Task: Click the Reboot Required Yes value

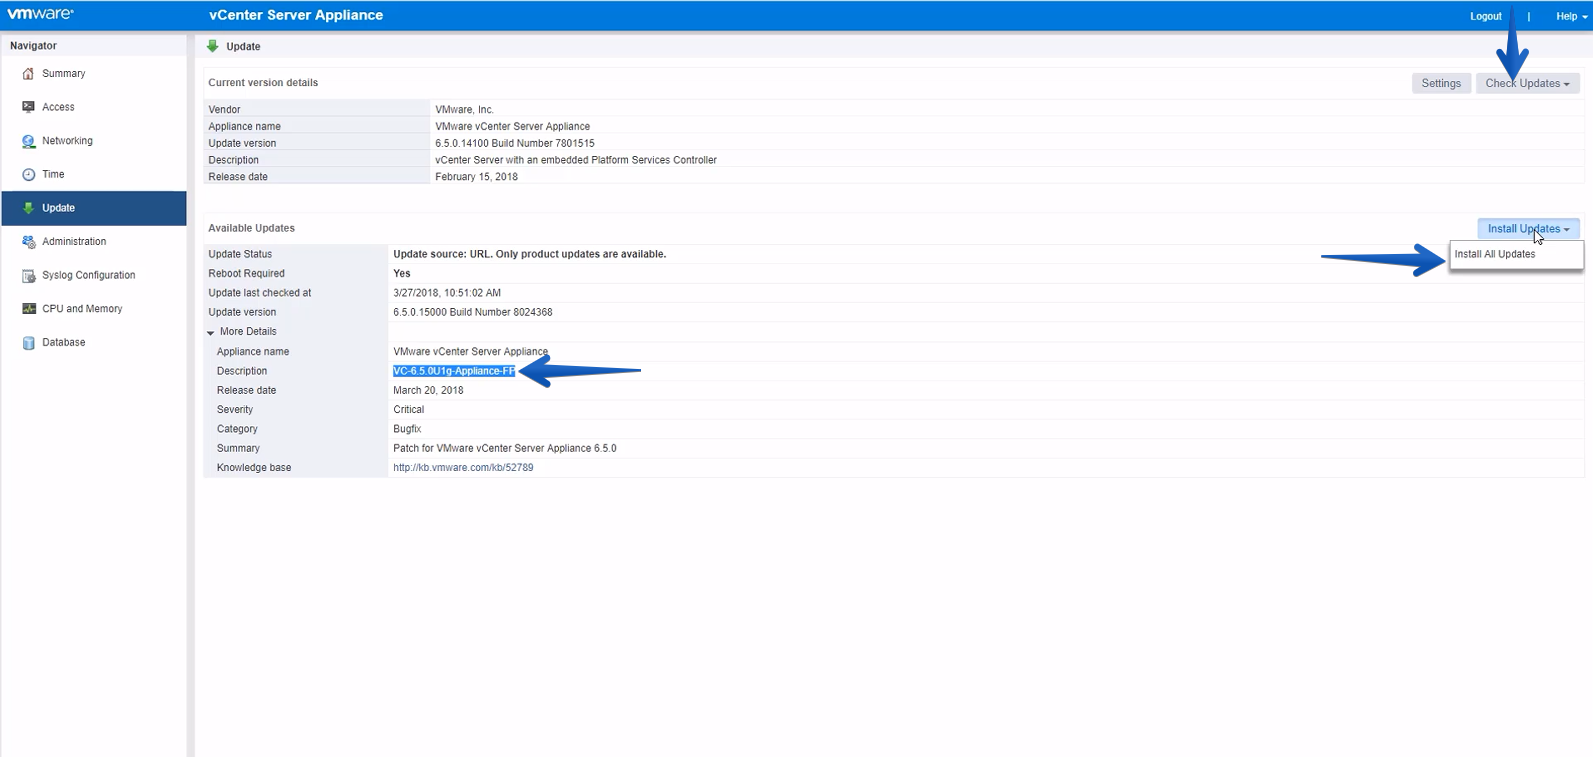Action: coord(402,273)
